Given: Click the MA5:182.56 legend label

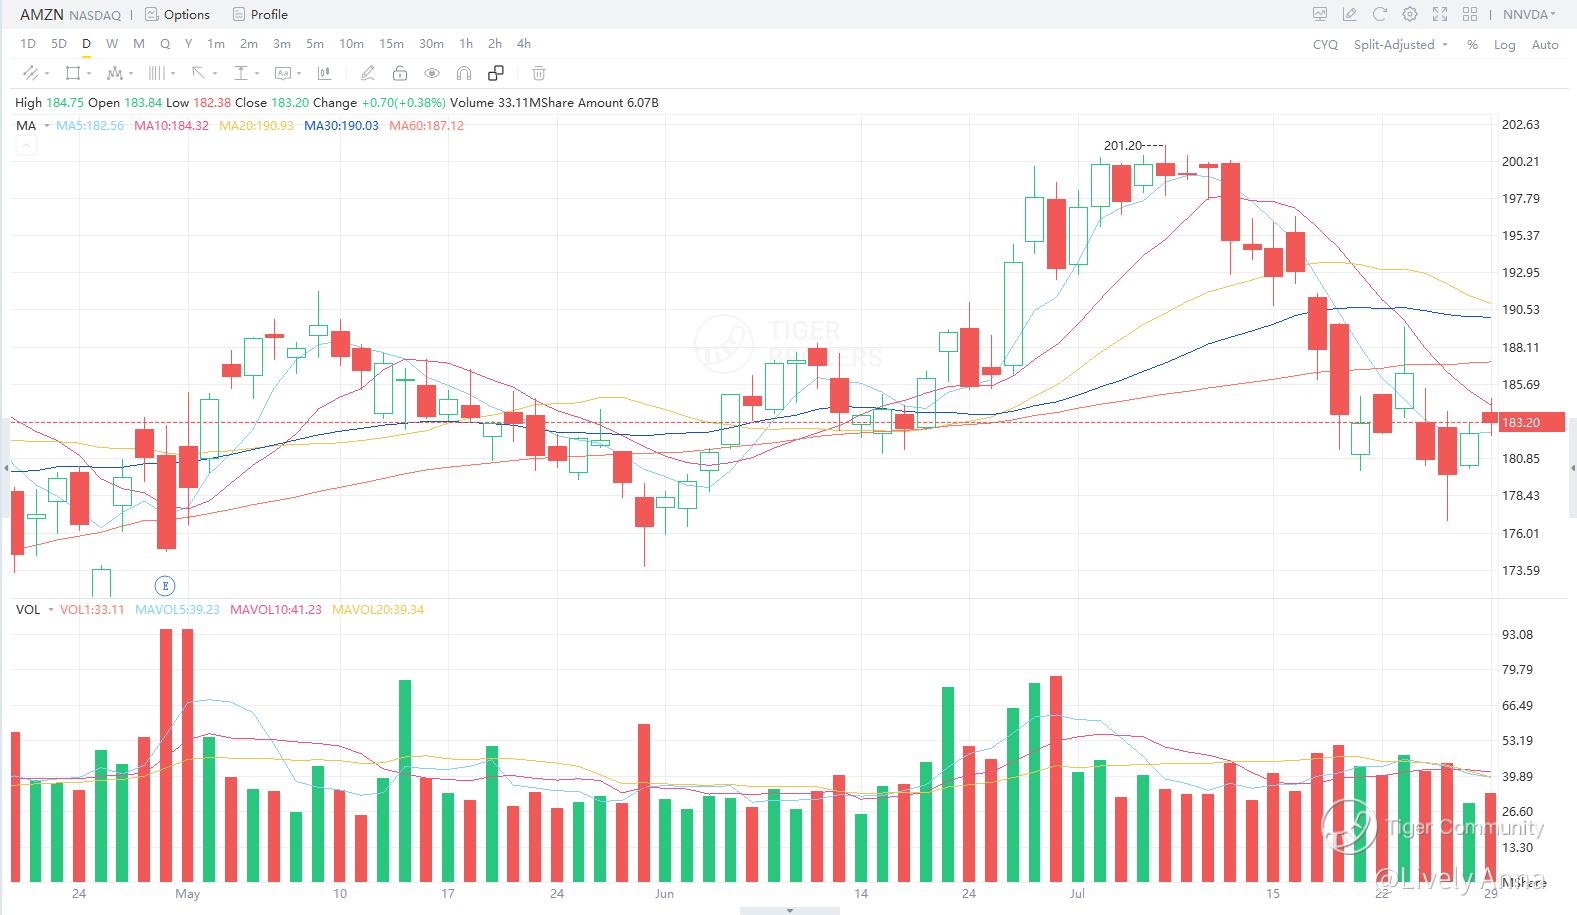Looking at the screenshot, I should (x=90, y=126).
